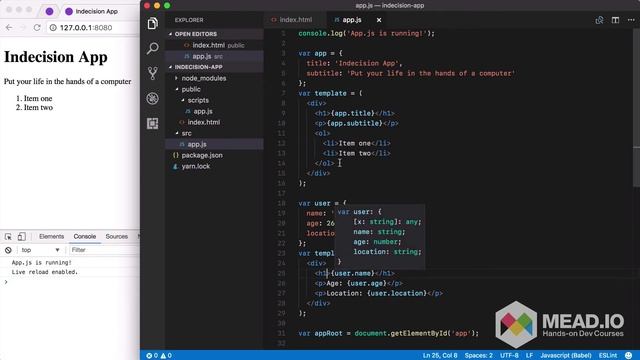Image resolution: width=640 pixels, height=360 pixels.
Task: Click the site info icon in address bar
Action: (53, 27)
